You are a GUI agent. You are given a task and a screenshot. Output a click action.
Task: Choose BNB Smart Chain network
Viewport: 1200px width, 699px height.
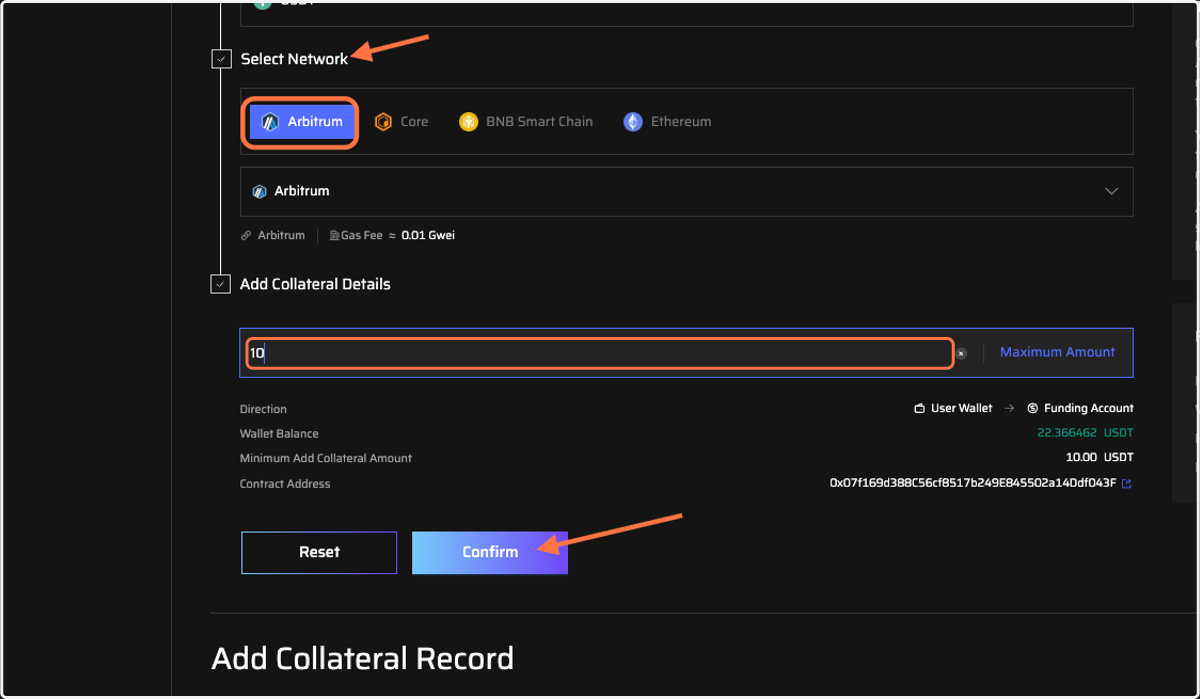pyautogui.click(x=526, y=122)
